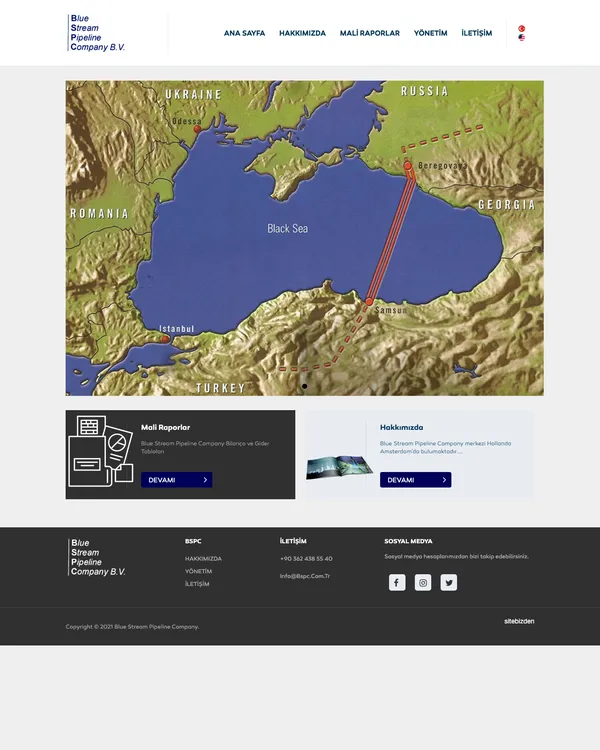The height and width of the screenshot is (750, 600).
Task: Click DEVAMI button under Hakkımızda card
Action: point(415,480)
